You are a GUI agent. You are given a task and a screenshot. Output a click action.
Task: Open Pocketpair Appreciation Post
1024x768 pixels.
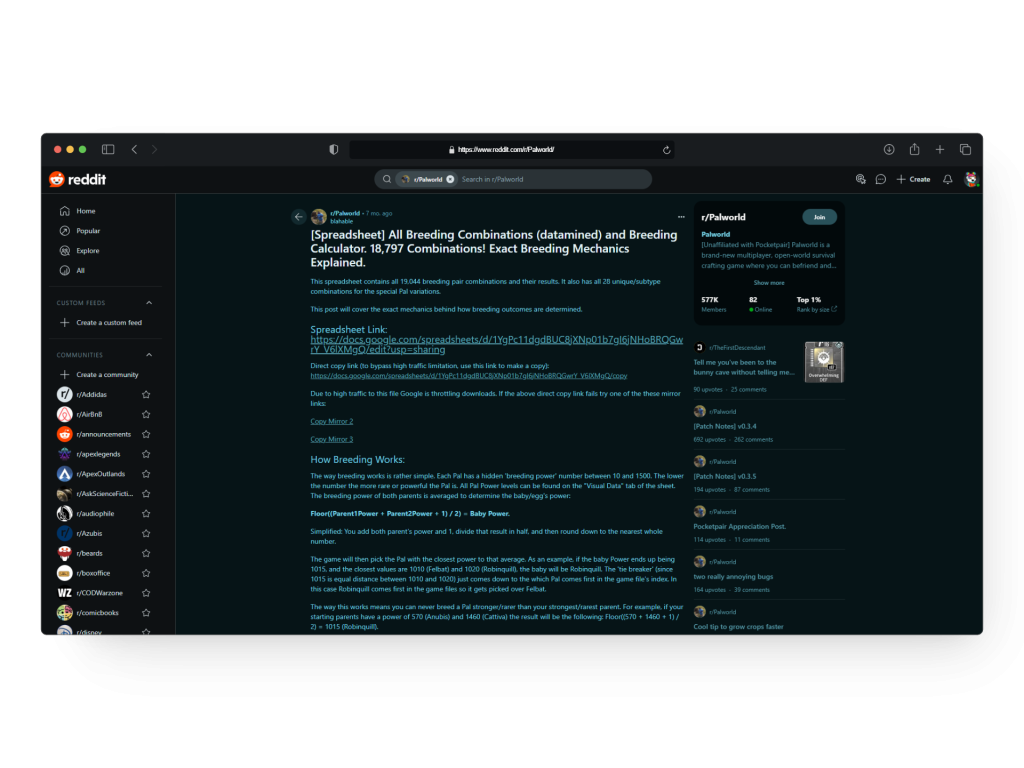pos(740,526)
